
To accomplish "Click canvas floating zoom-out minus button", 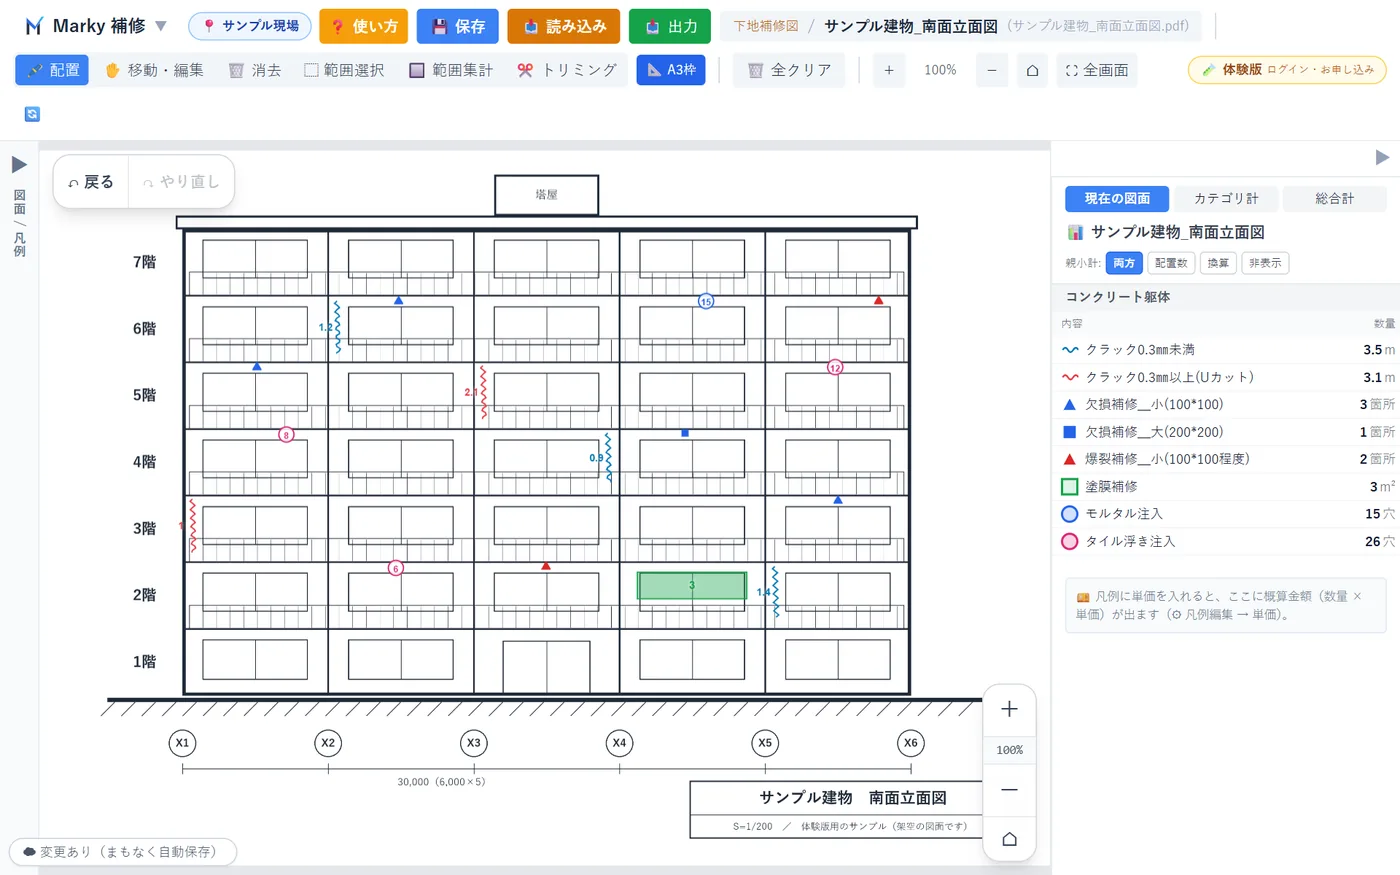I will pos(1009,790).
